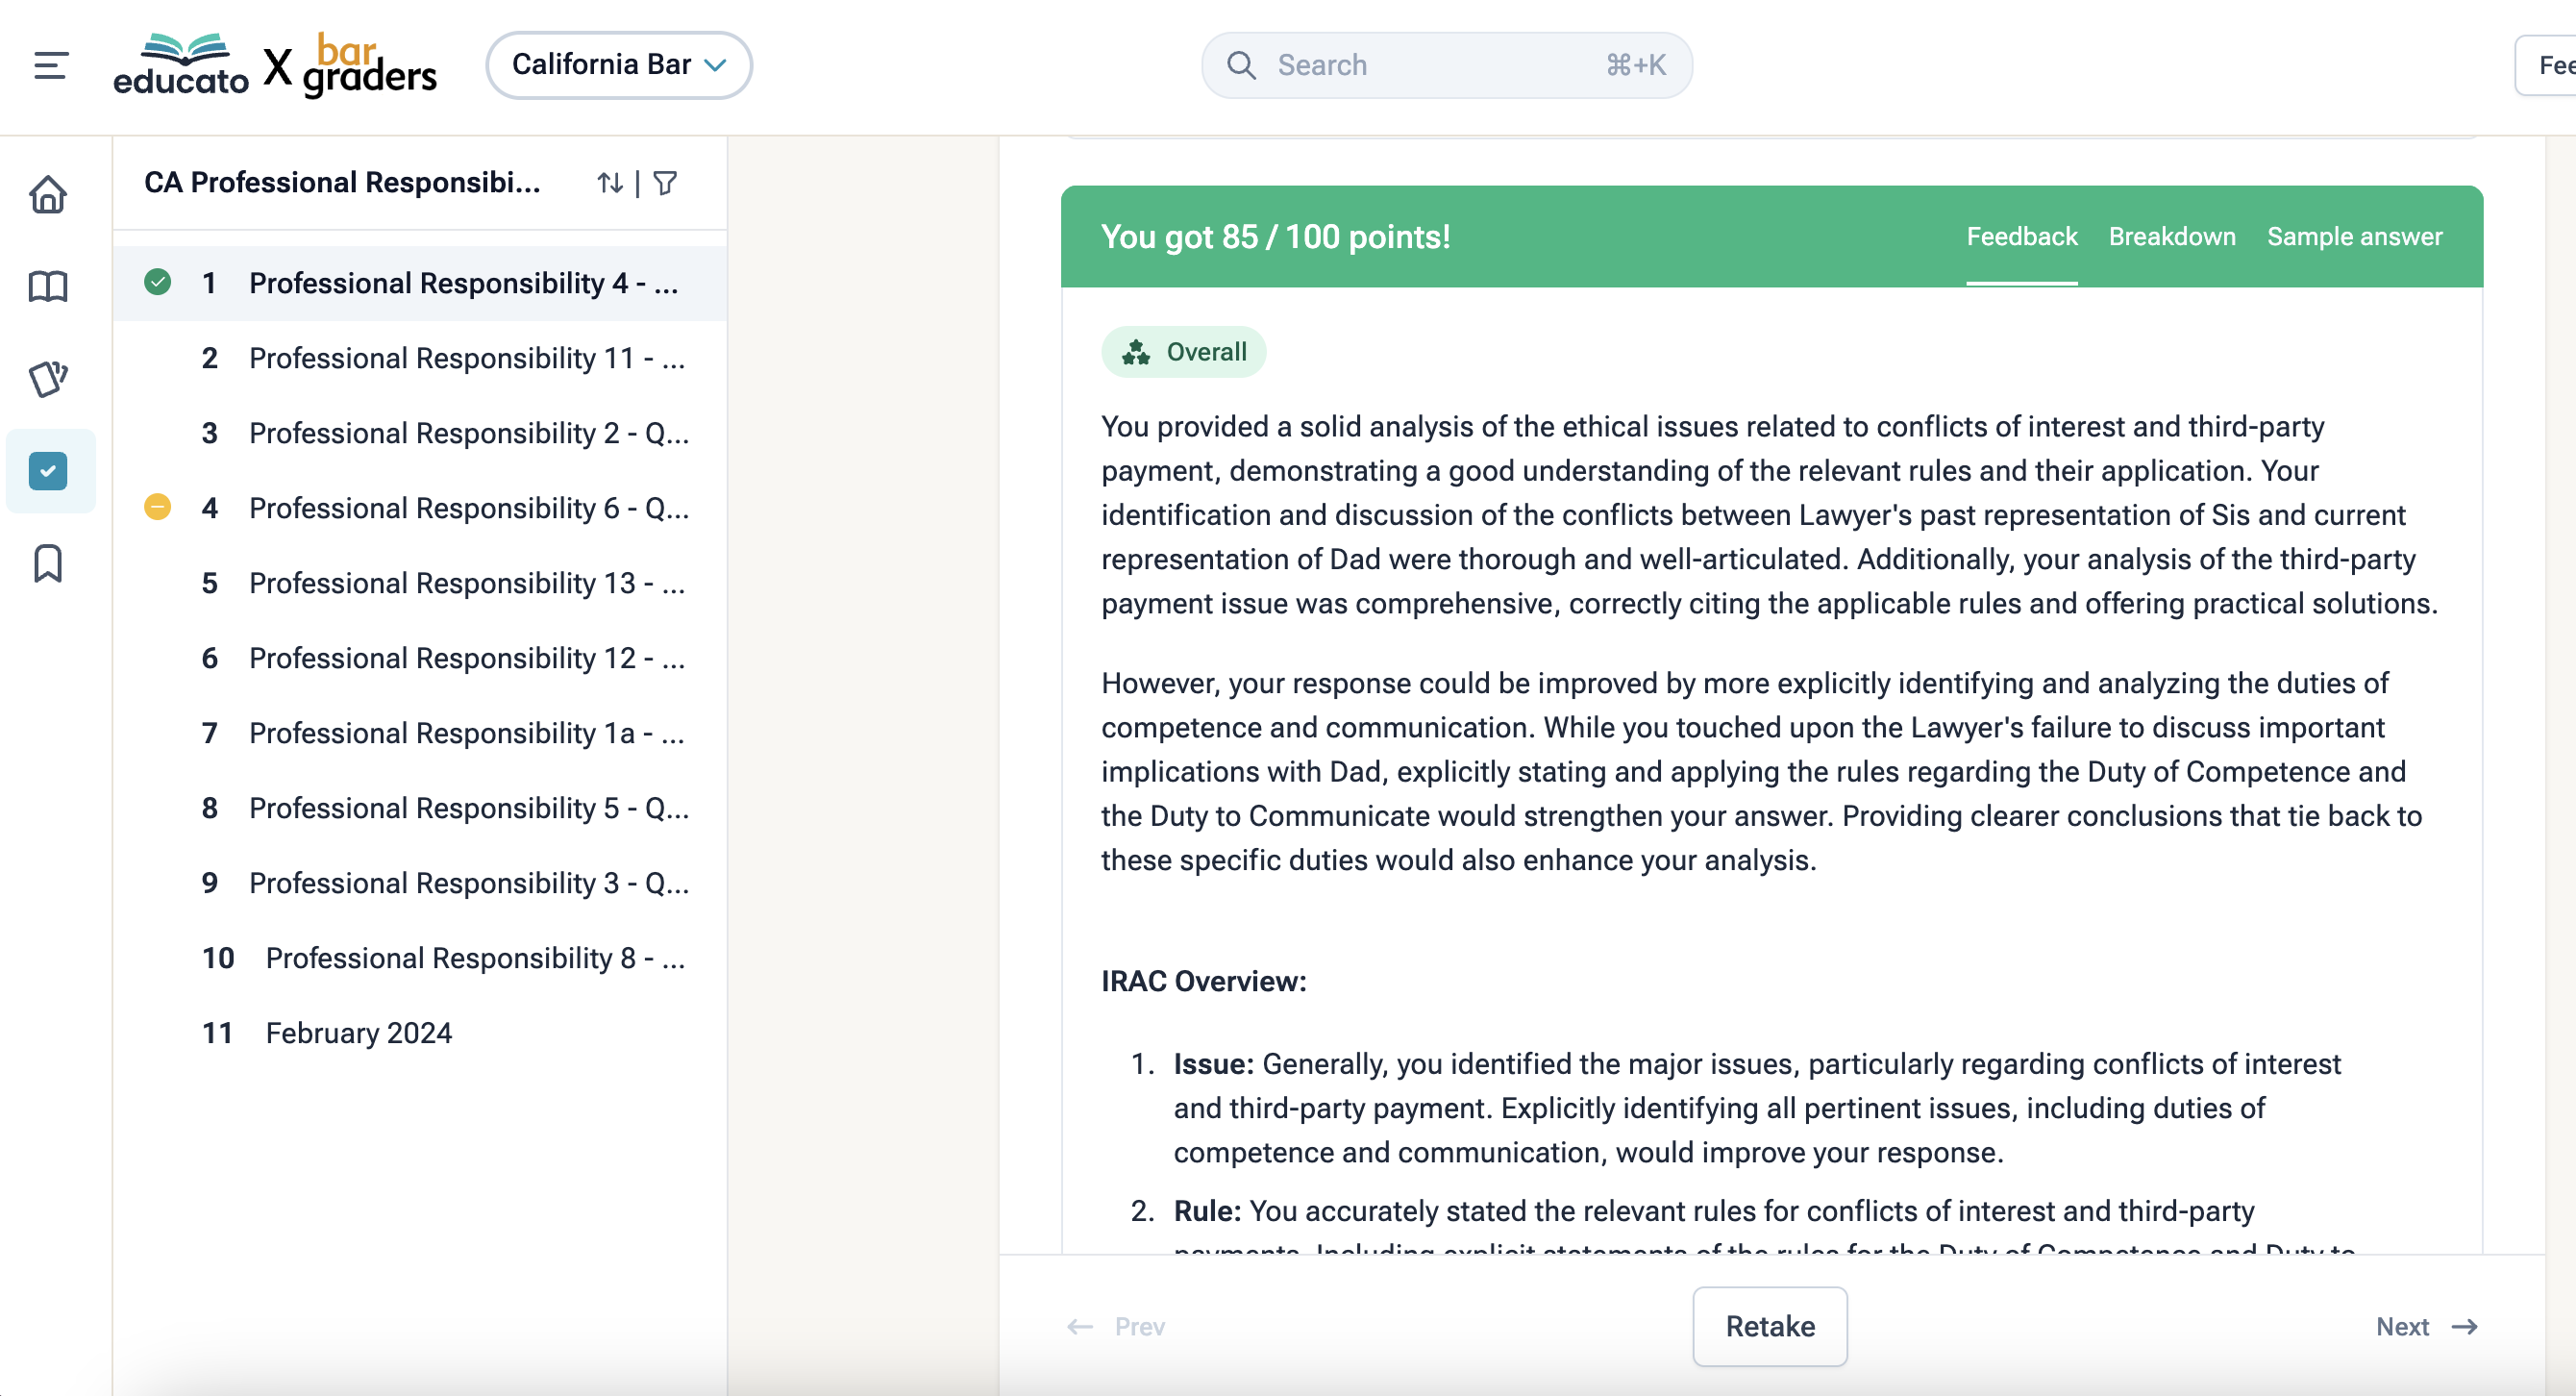Open the flashcards icon in sidebar
Image resolution: width=2576 pixels, height=1396 pixels.
[x=48, y=379]
